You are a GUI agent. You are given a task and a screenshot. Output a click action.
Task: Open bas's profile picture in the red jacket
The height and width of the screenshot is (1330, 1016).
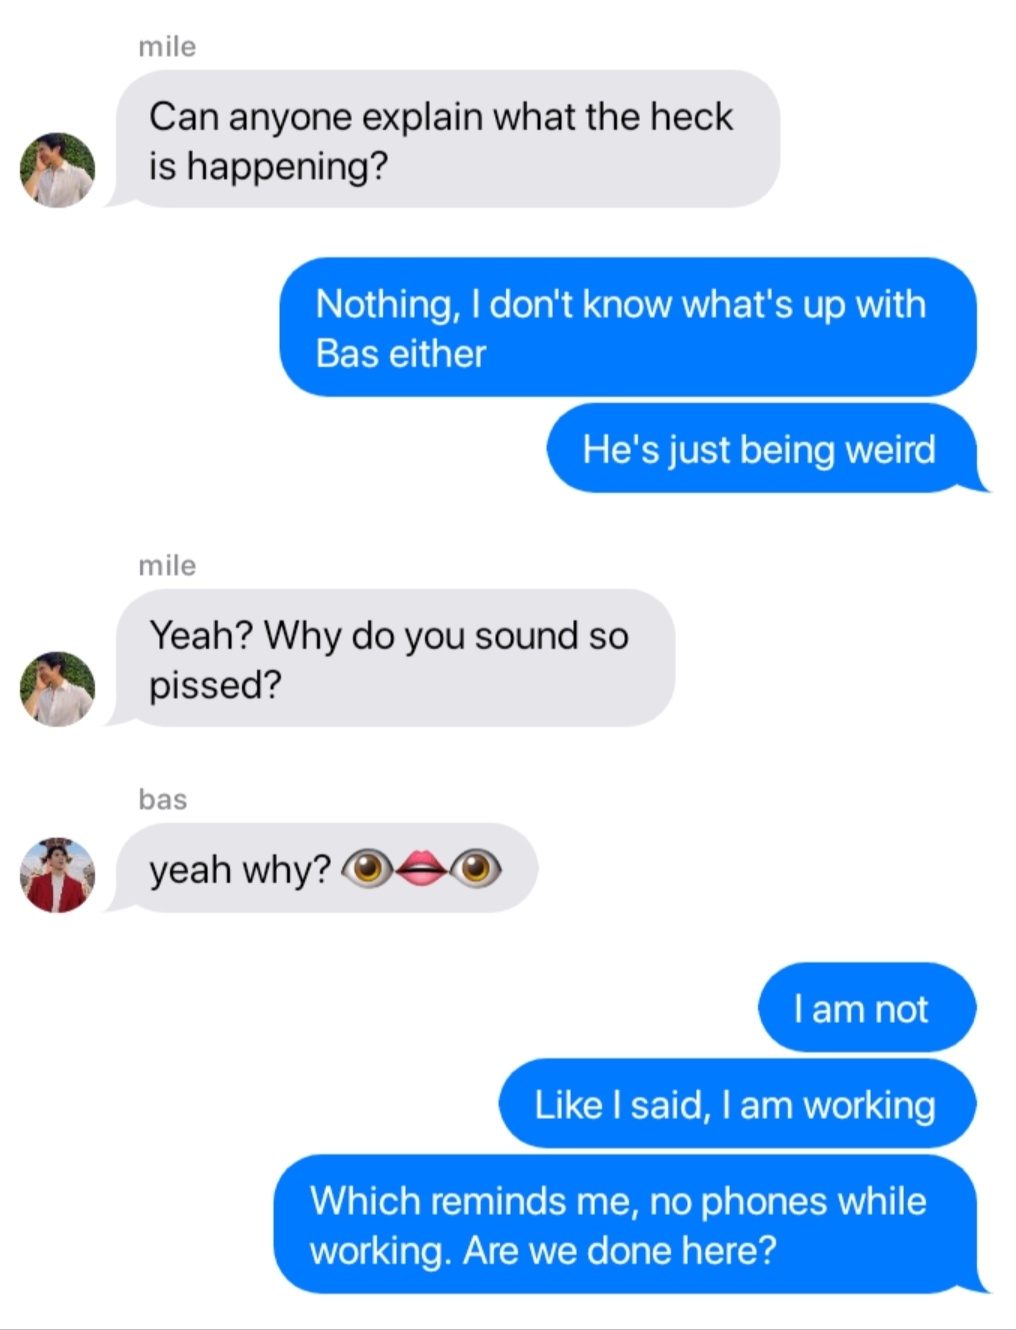[x=57, y=875]
